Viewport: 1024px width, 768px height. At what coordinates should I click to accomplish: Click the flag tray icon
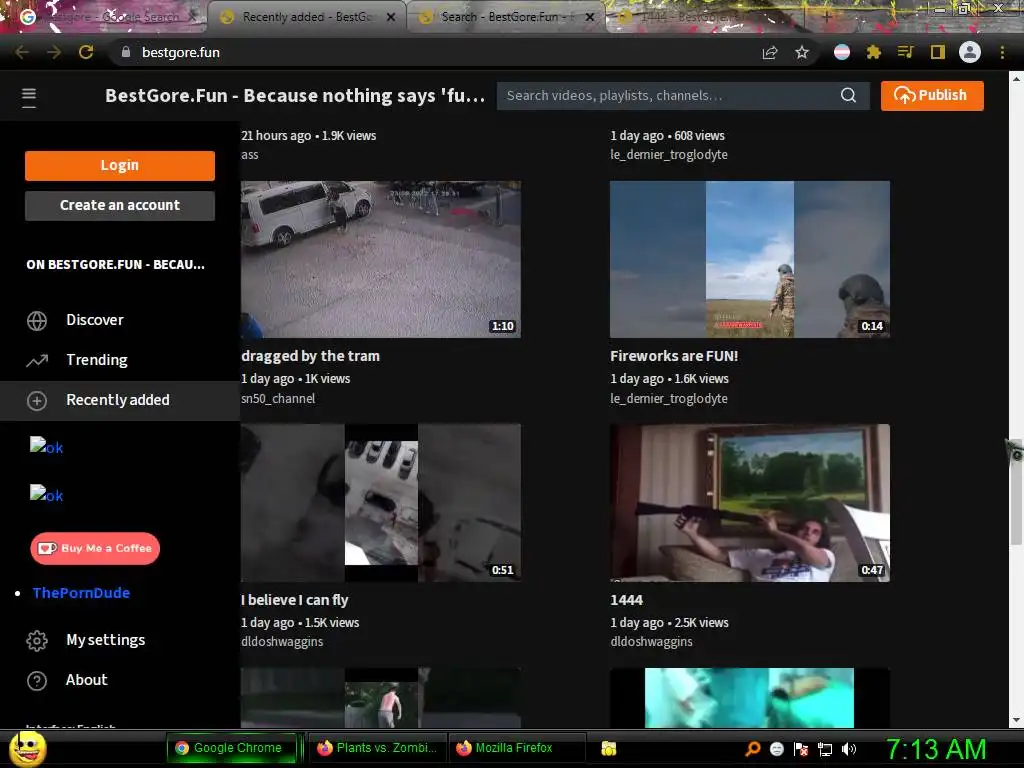[801, 749]
